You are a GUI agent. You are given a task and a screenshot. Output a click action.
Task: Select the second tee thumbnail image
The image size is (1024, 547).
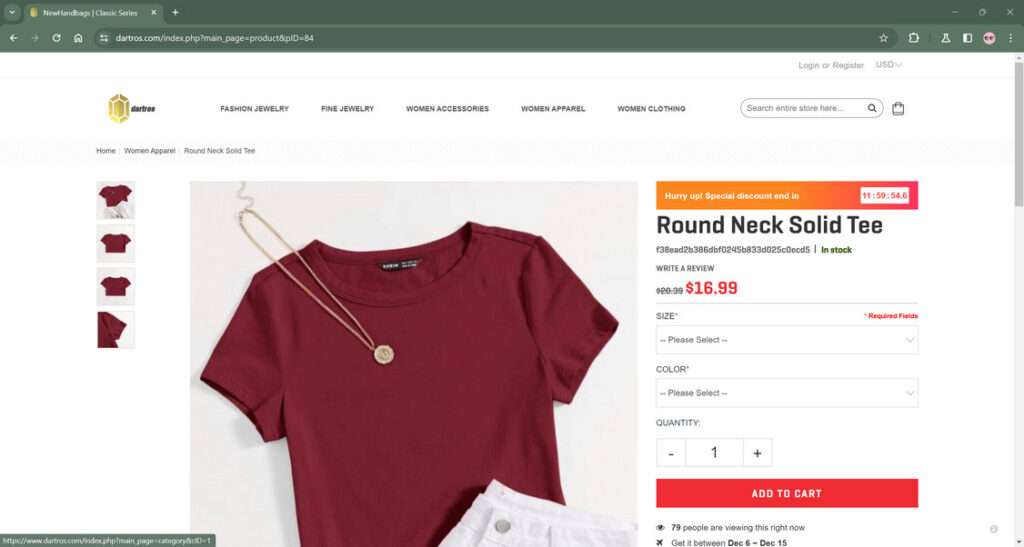116,243
